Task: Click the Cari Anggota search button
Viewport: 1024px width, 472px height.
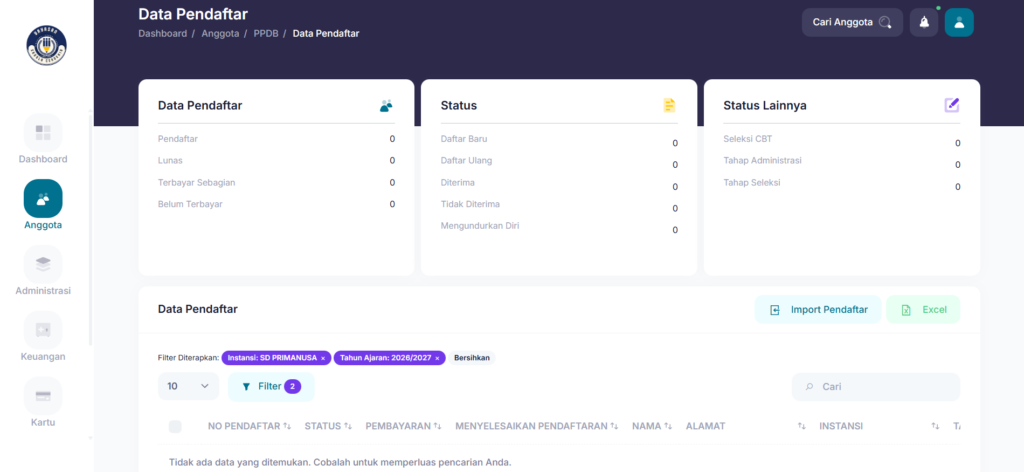Action: coord(852,22)
